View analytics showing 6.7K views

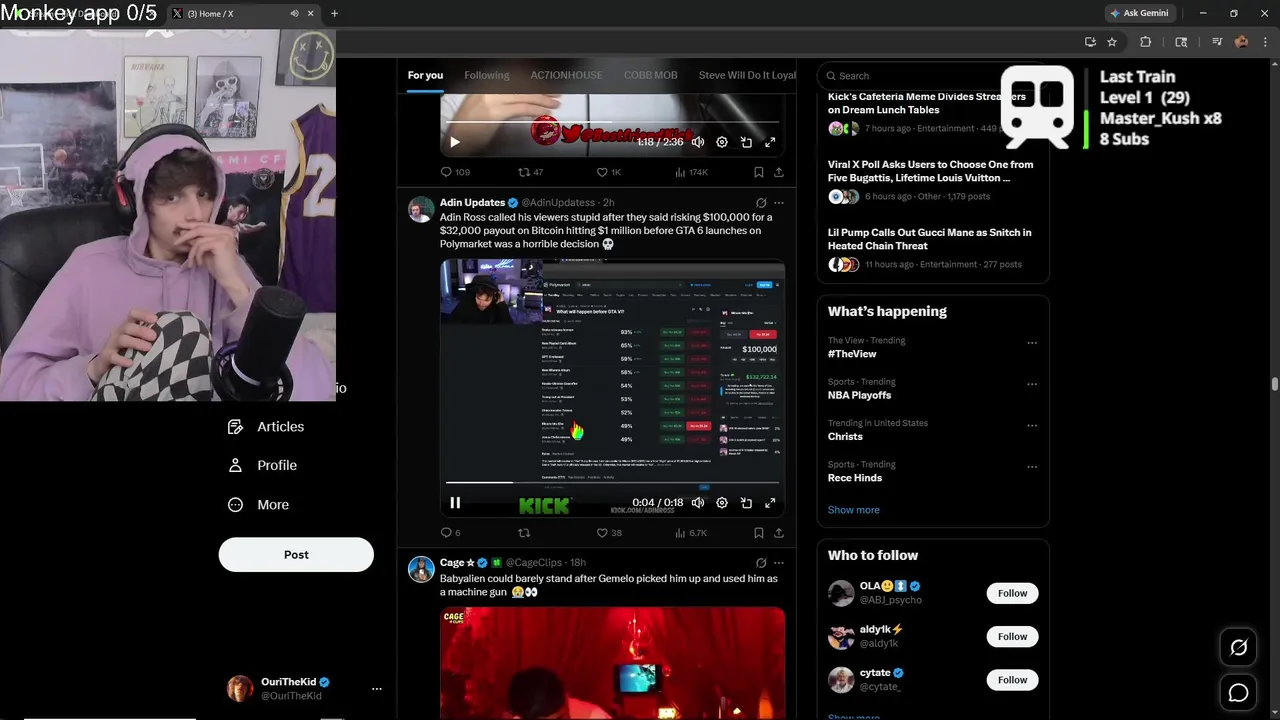690,533
